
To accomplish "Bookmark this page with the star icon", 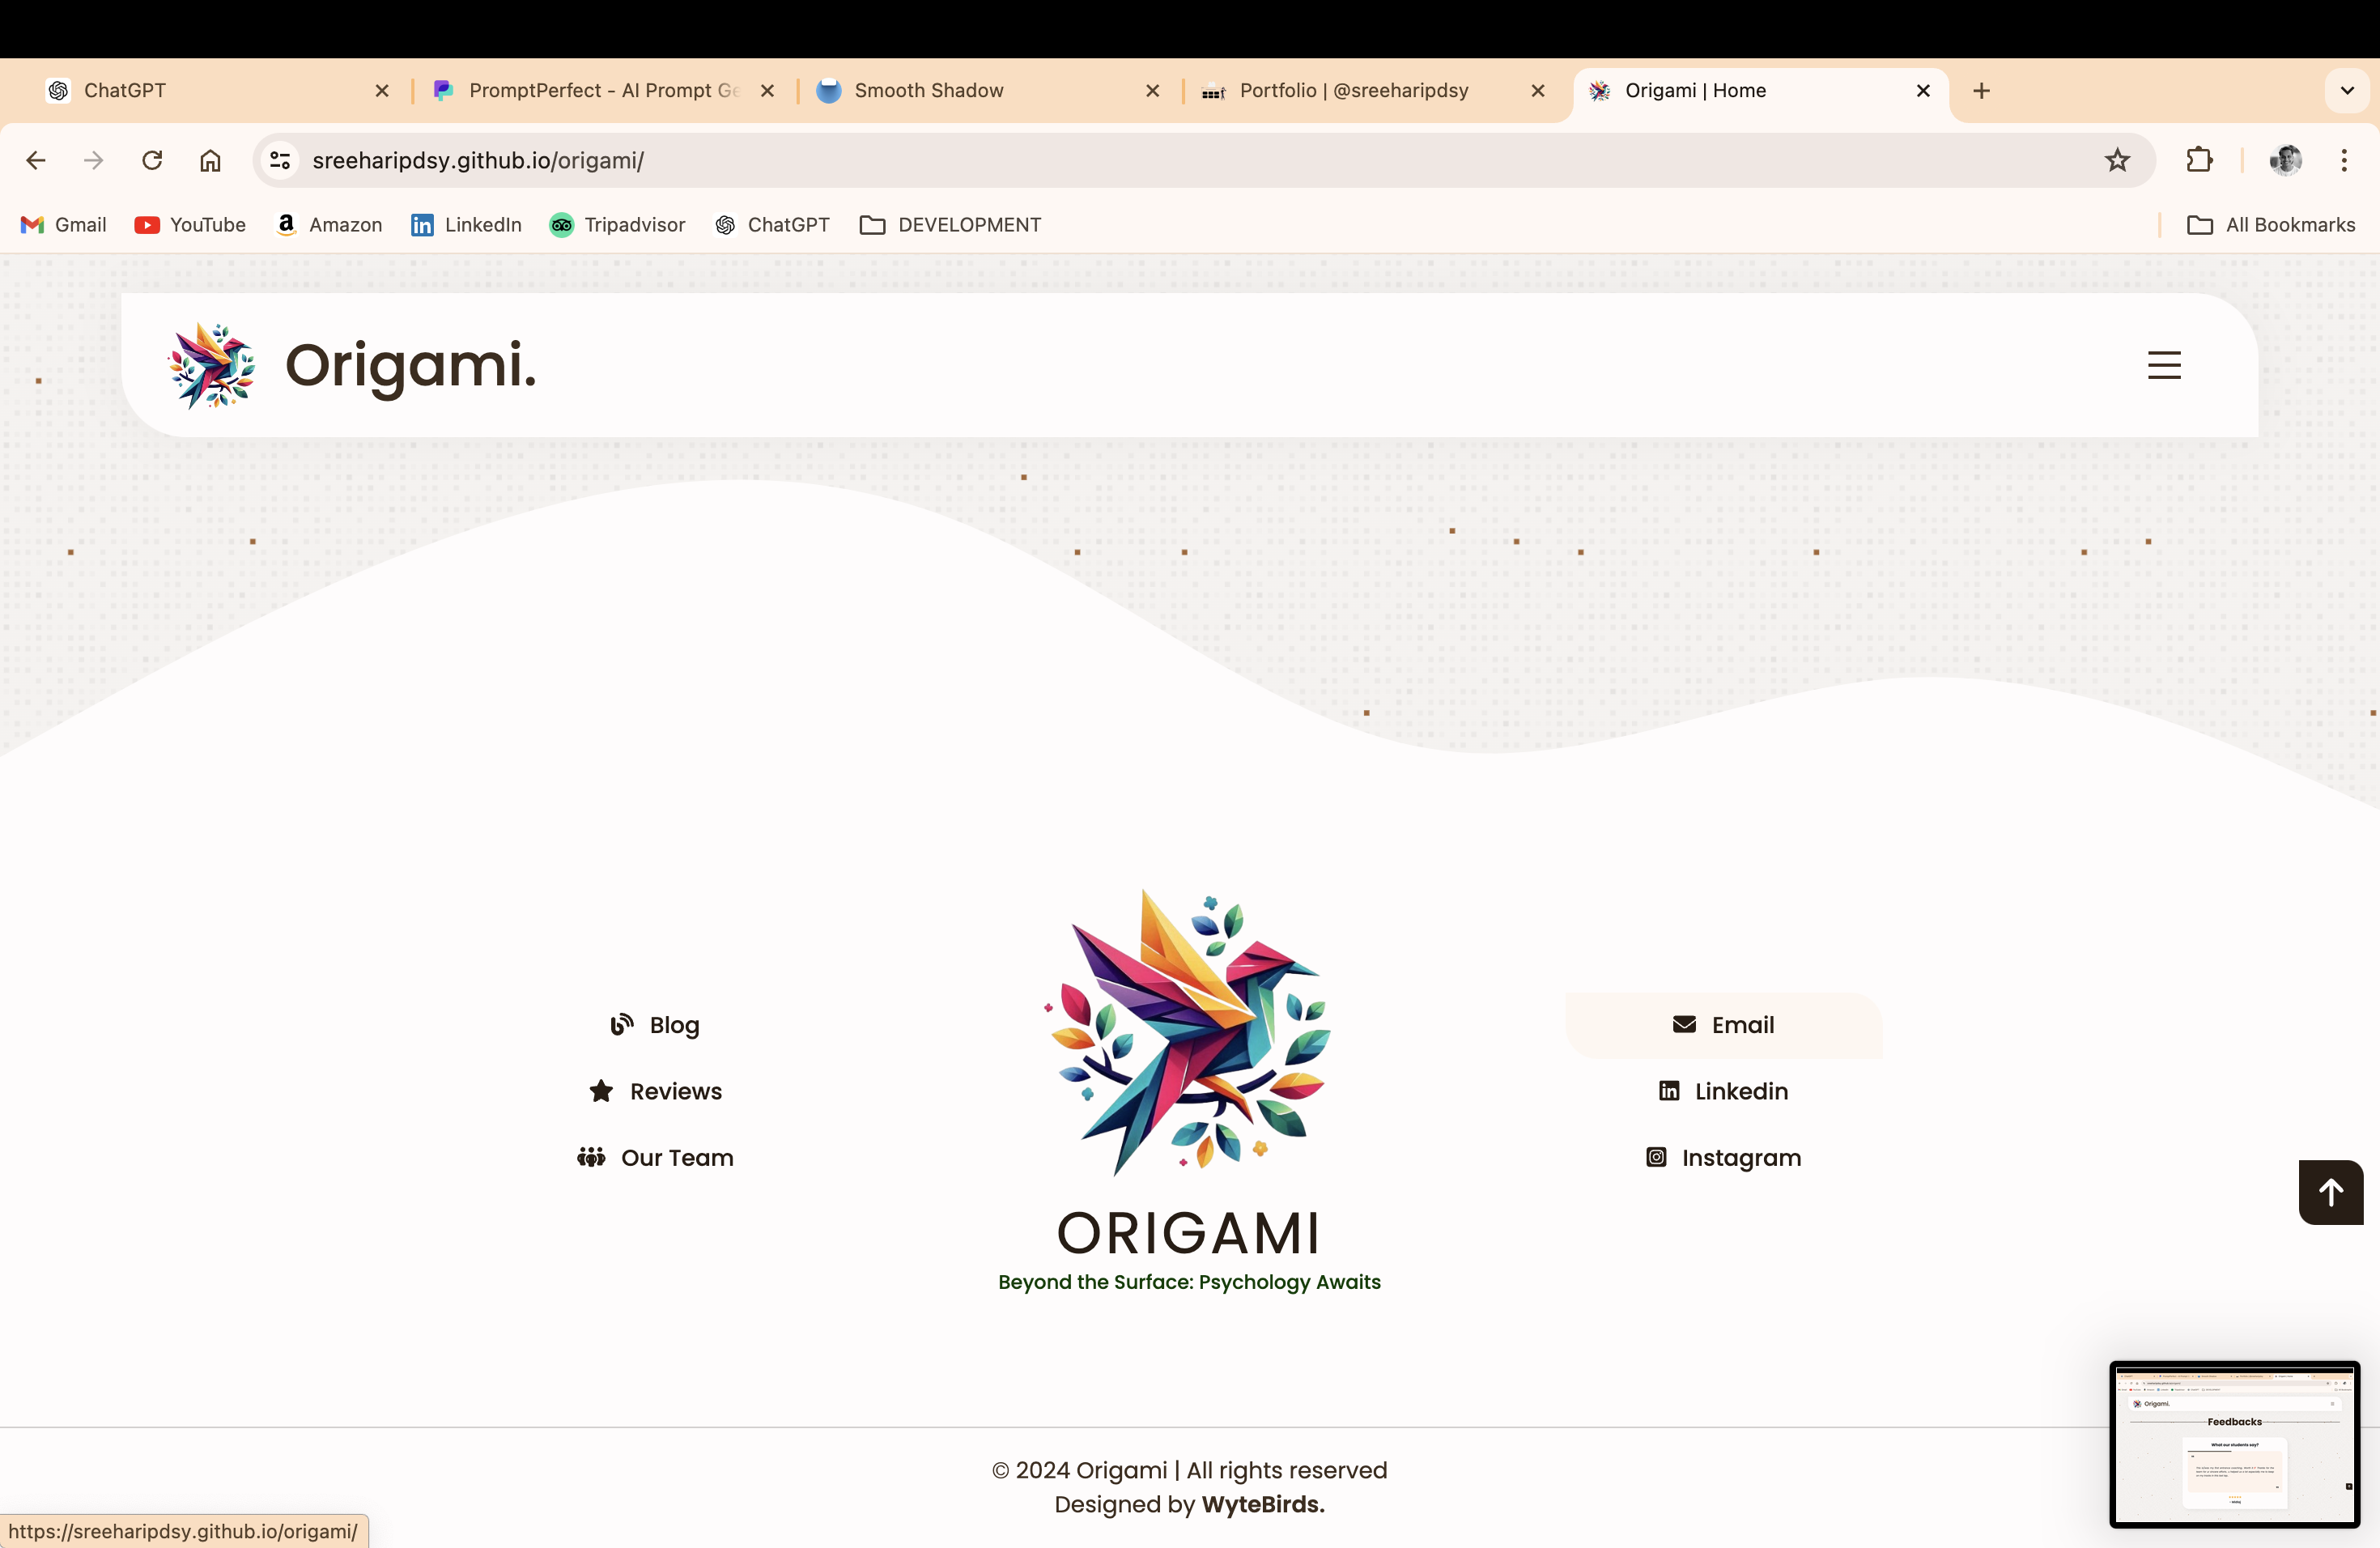I will 2117,160.
